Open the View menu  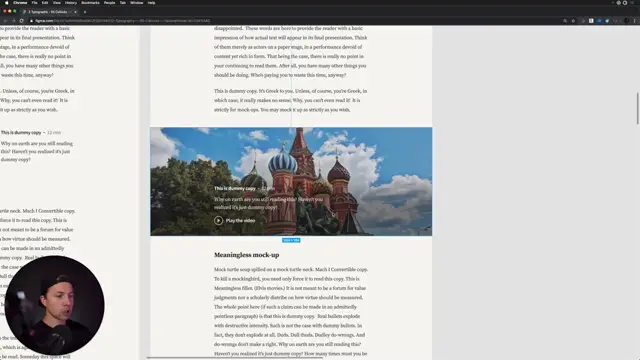click(57, 2)
